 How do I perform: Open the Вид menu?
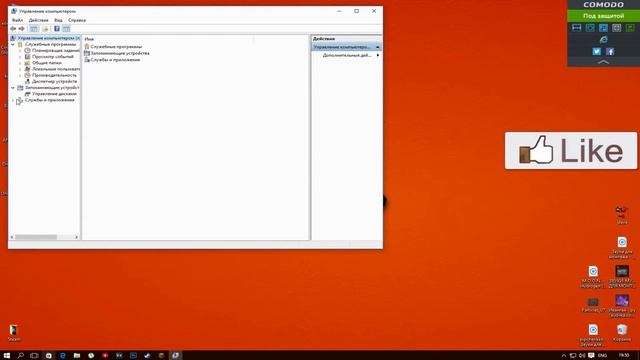point(58,20)
